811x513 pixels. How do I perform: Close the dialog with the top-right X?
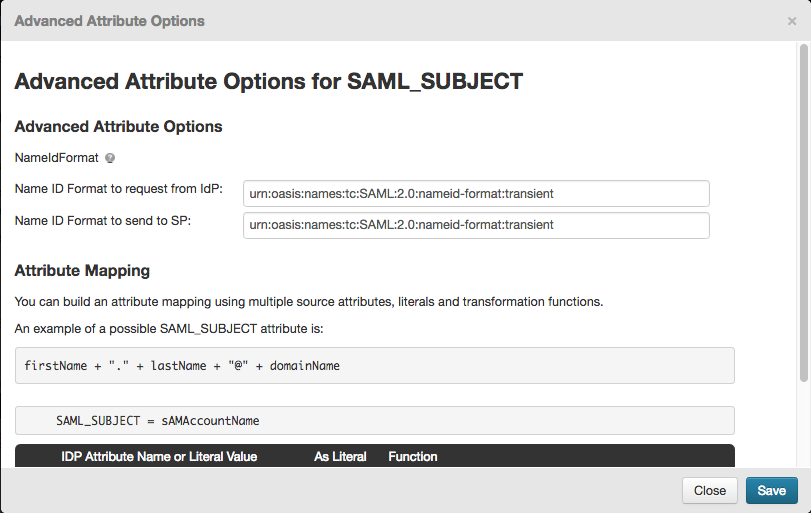(x=792, y=21)
